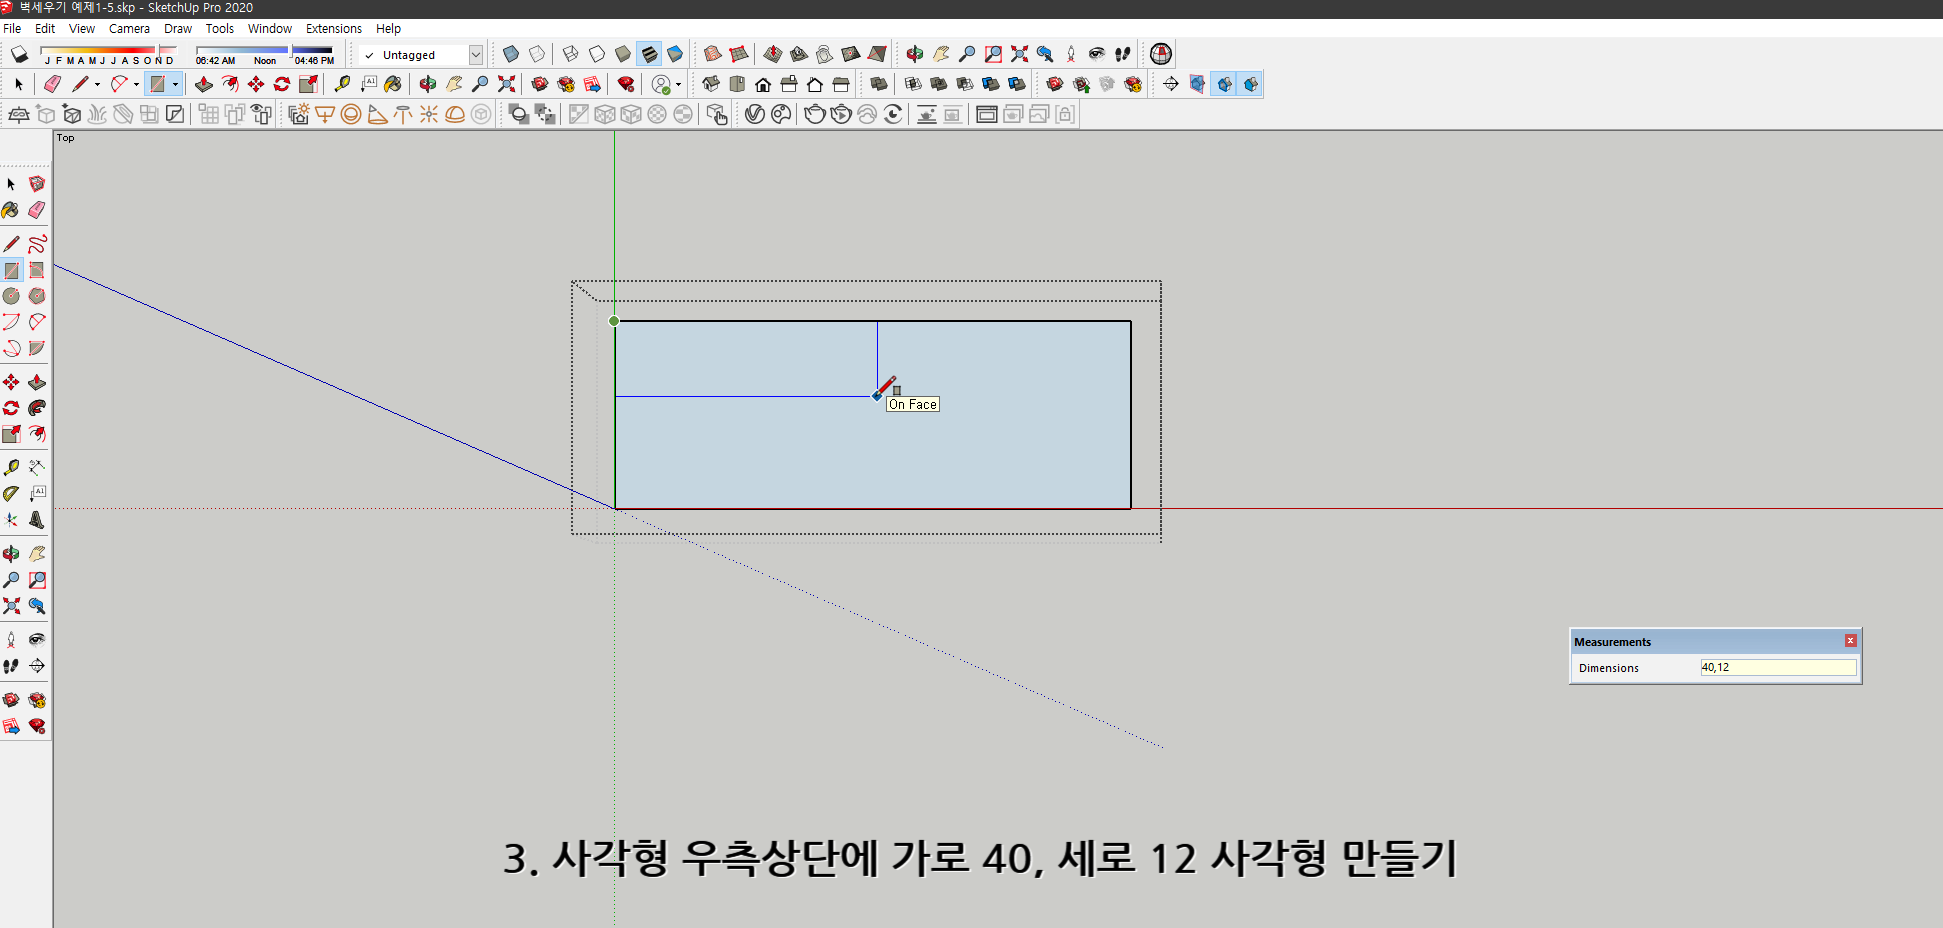Viewport: 1943px width, 928px height.
Task: Toggle the X-ray face style
Action: point(511,54)
